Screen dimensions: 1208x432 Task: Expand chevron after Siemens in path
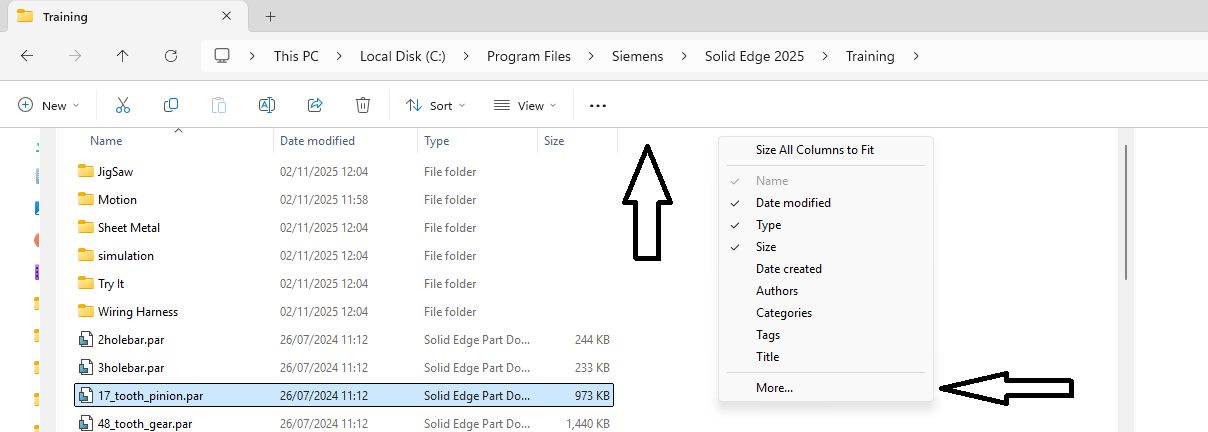click(x=684, y=56)
